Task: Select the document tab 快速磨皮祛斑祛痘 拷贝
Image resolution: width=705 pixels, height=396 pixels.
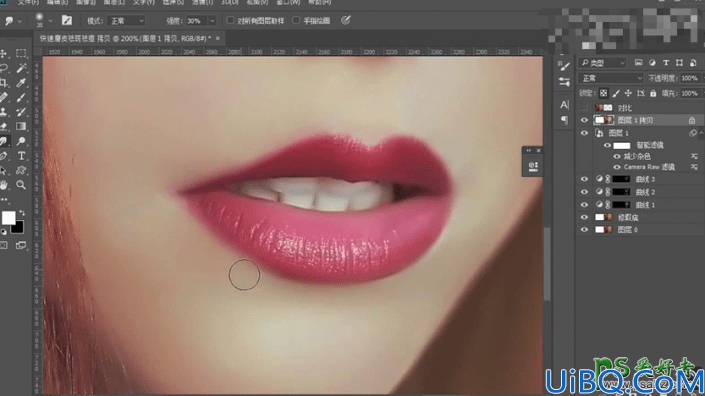Action: click(125, 39)
